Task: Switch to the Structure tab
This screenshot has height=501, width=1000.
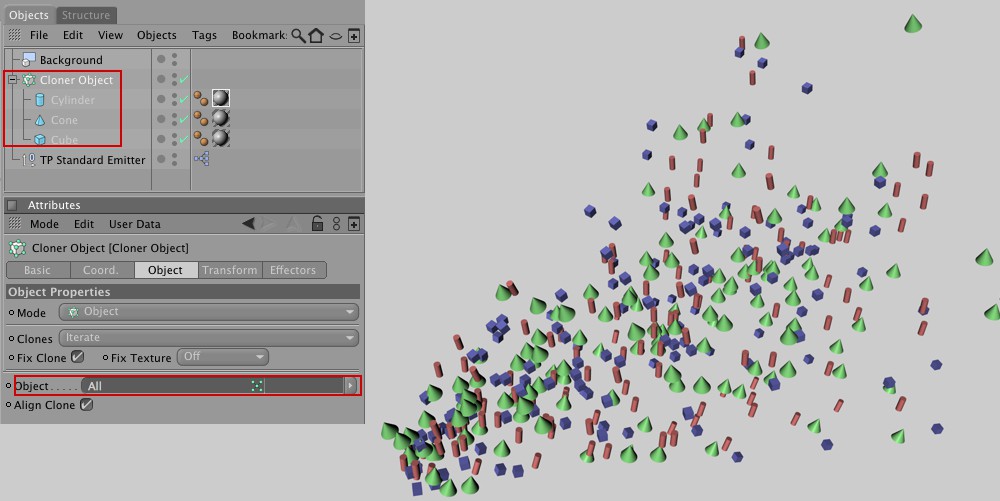Action: click(x=86, y=15)
